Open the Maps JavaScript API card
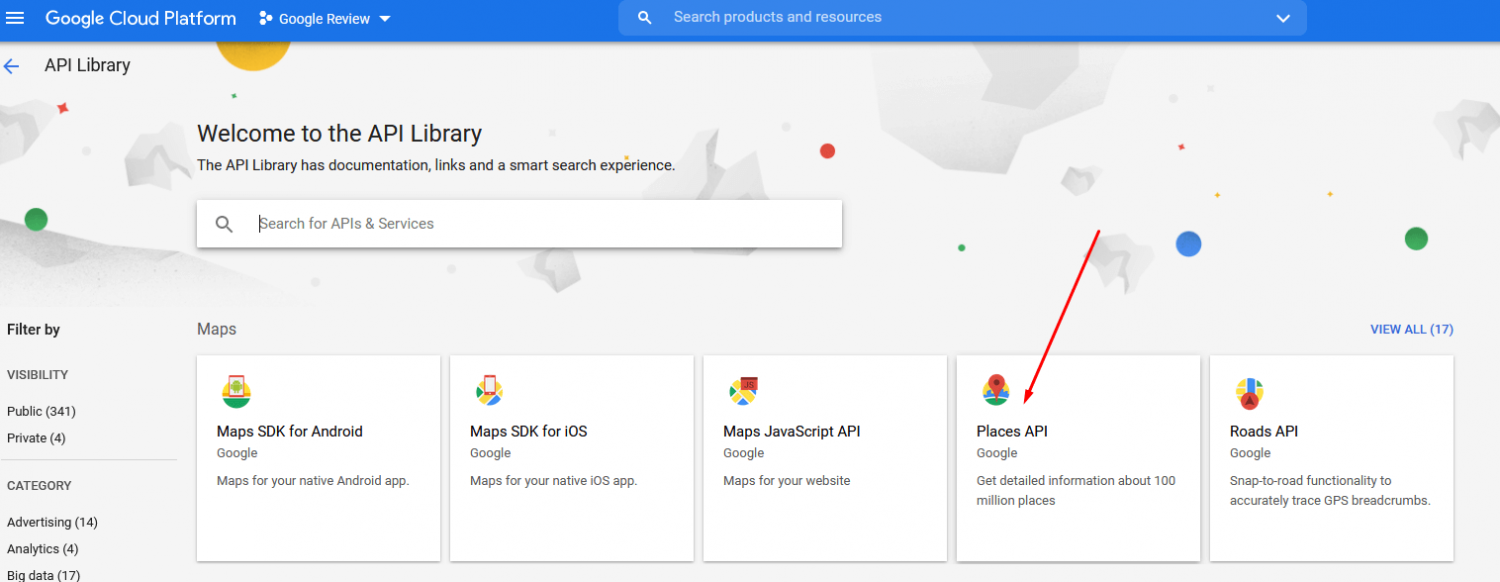Viewport: 1500px width, 582px height. (x=825, y=457)
